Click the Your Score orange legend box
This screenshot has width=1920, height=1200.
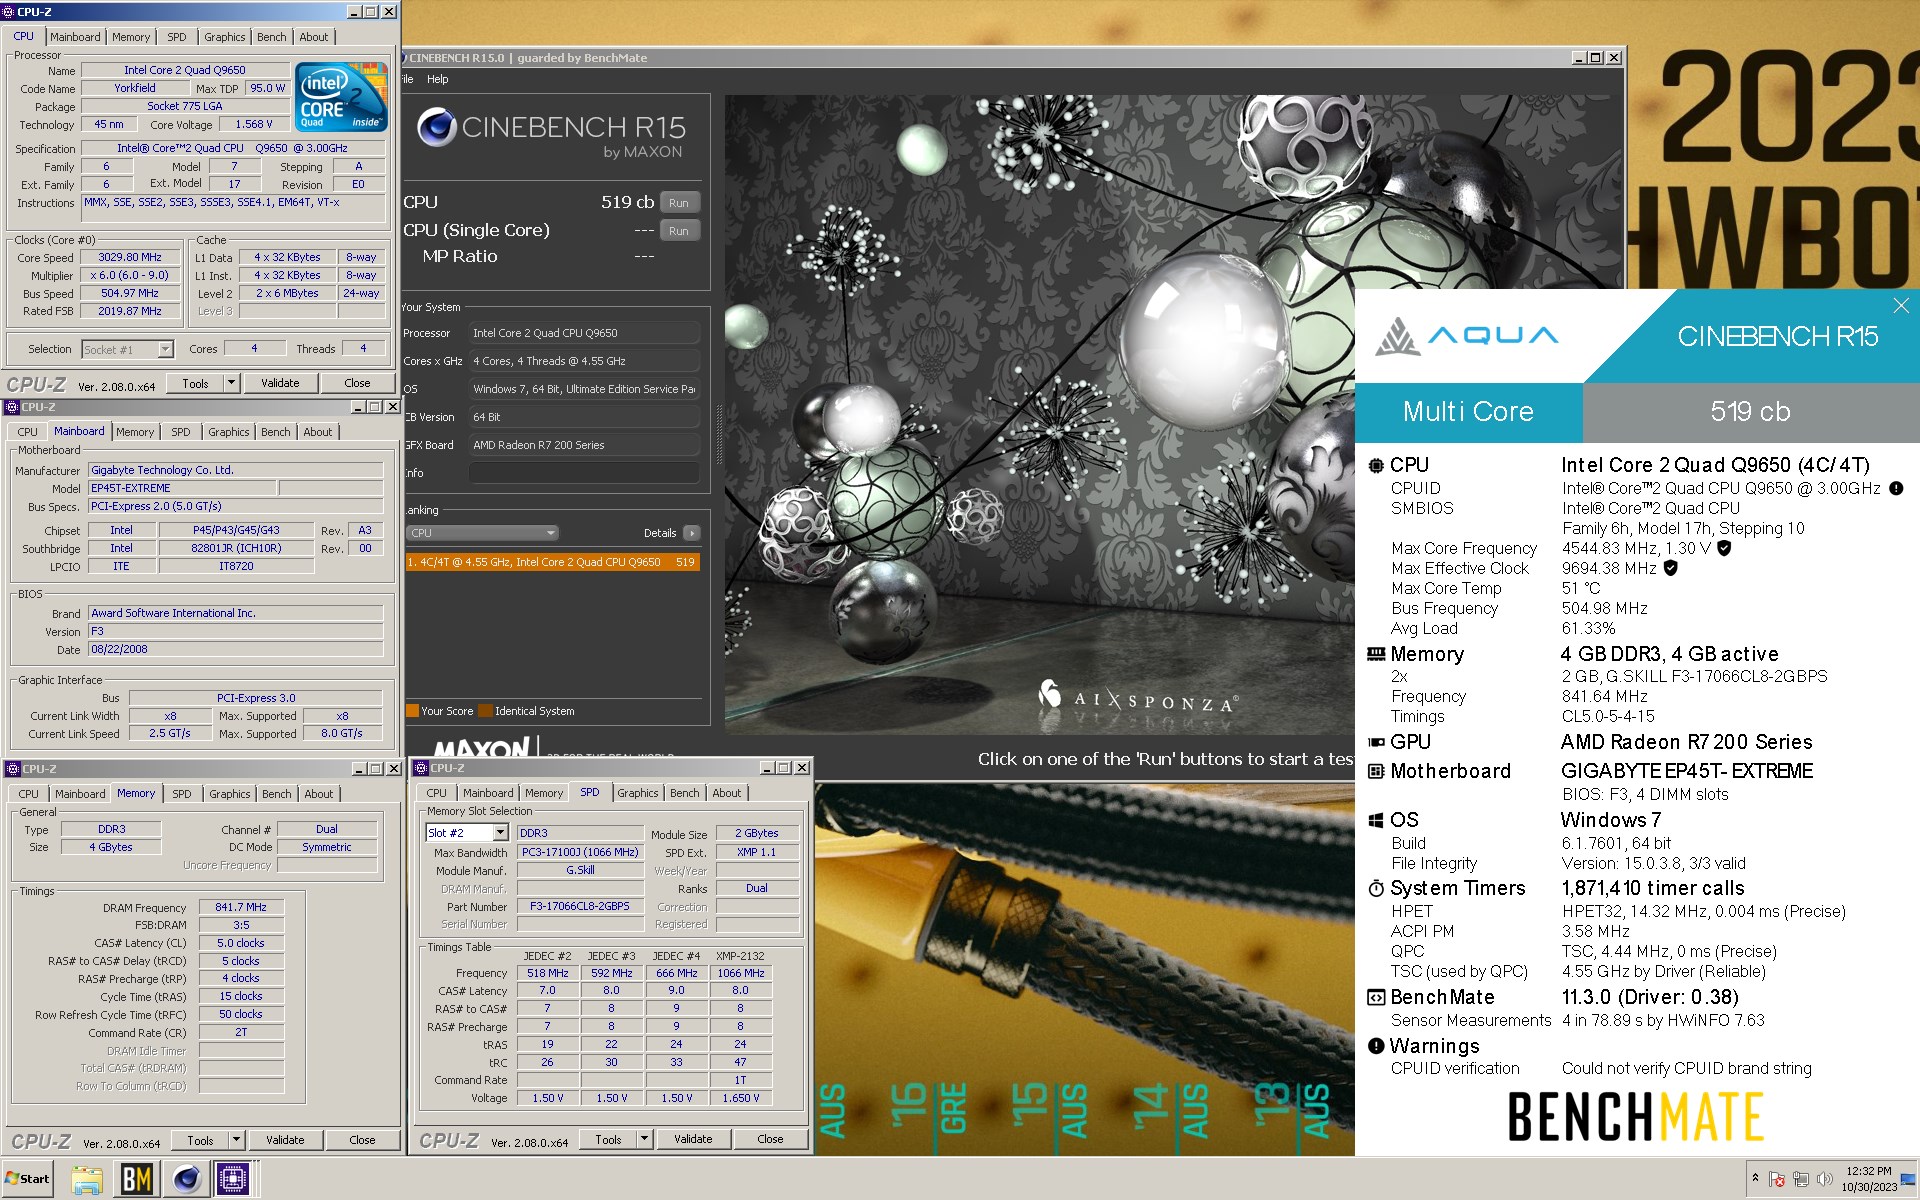click(x=412, y=711)
